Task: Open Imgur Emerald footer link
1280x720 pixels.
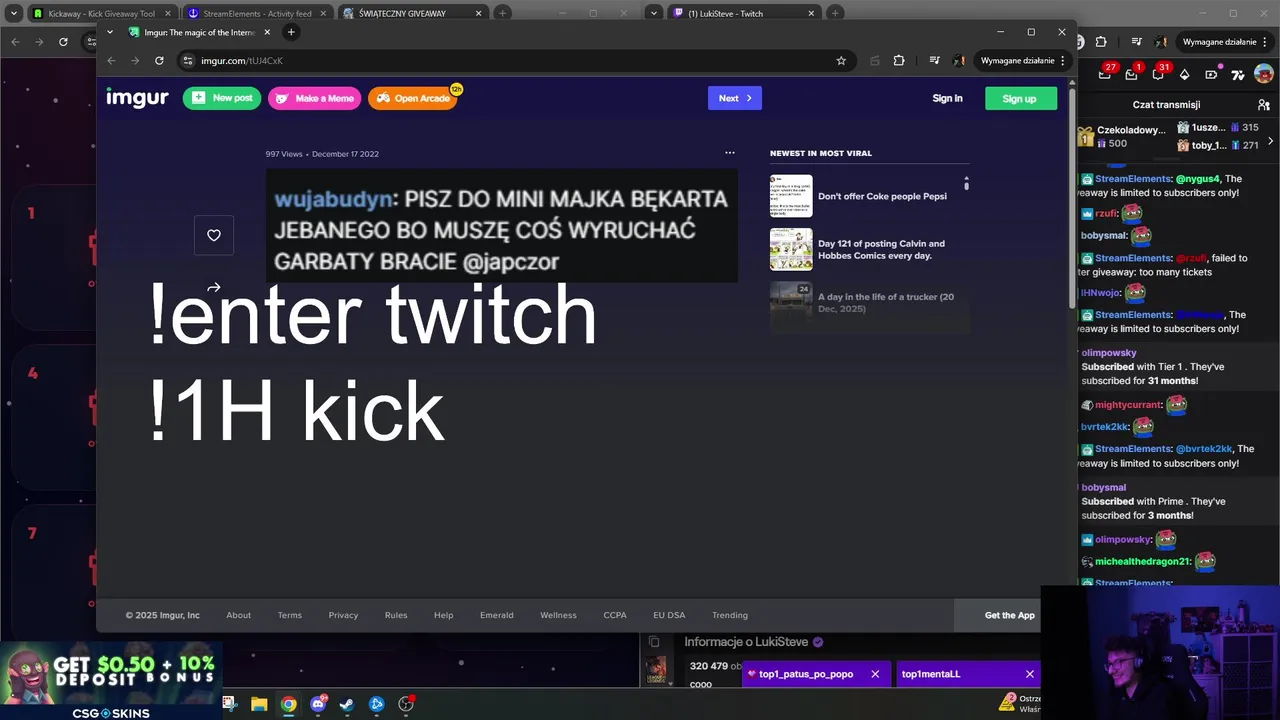Action: pyautogui.click(x=496, y=615)
